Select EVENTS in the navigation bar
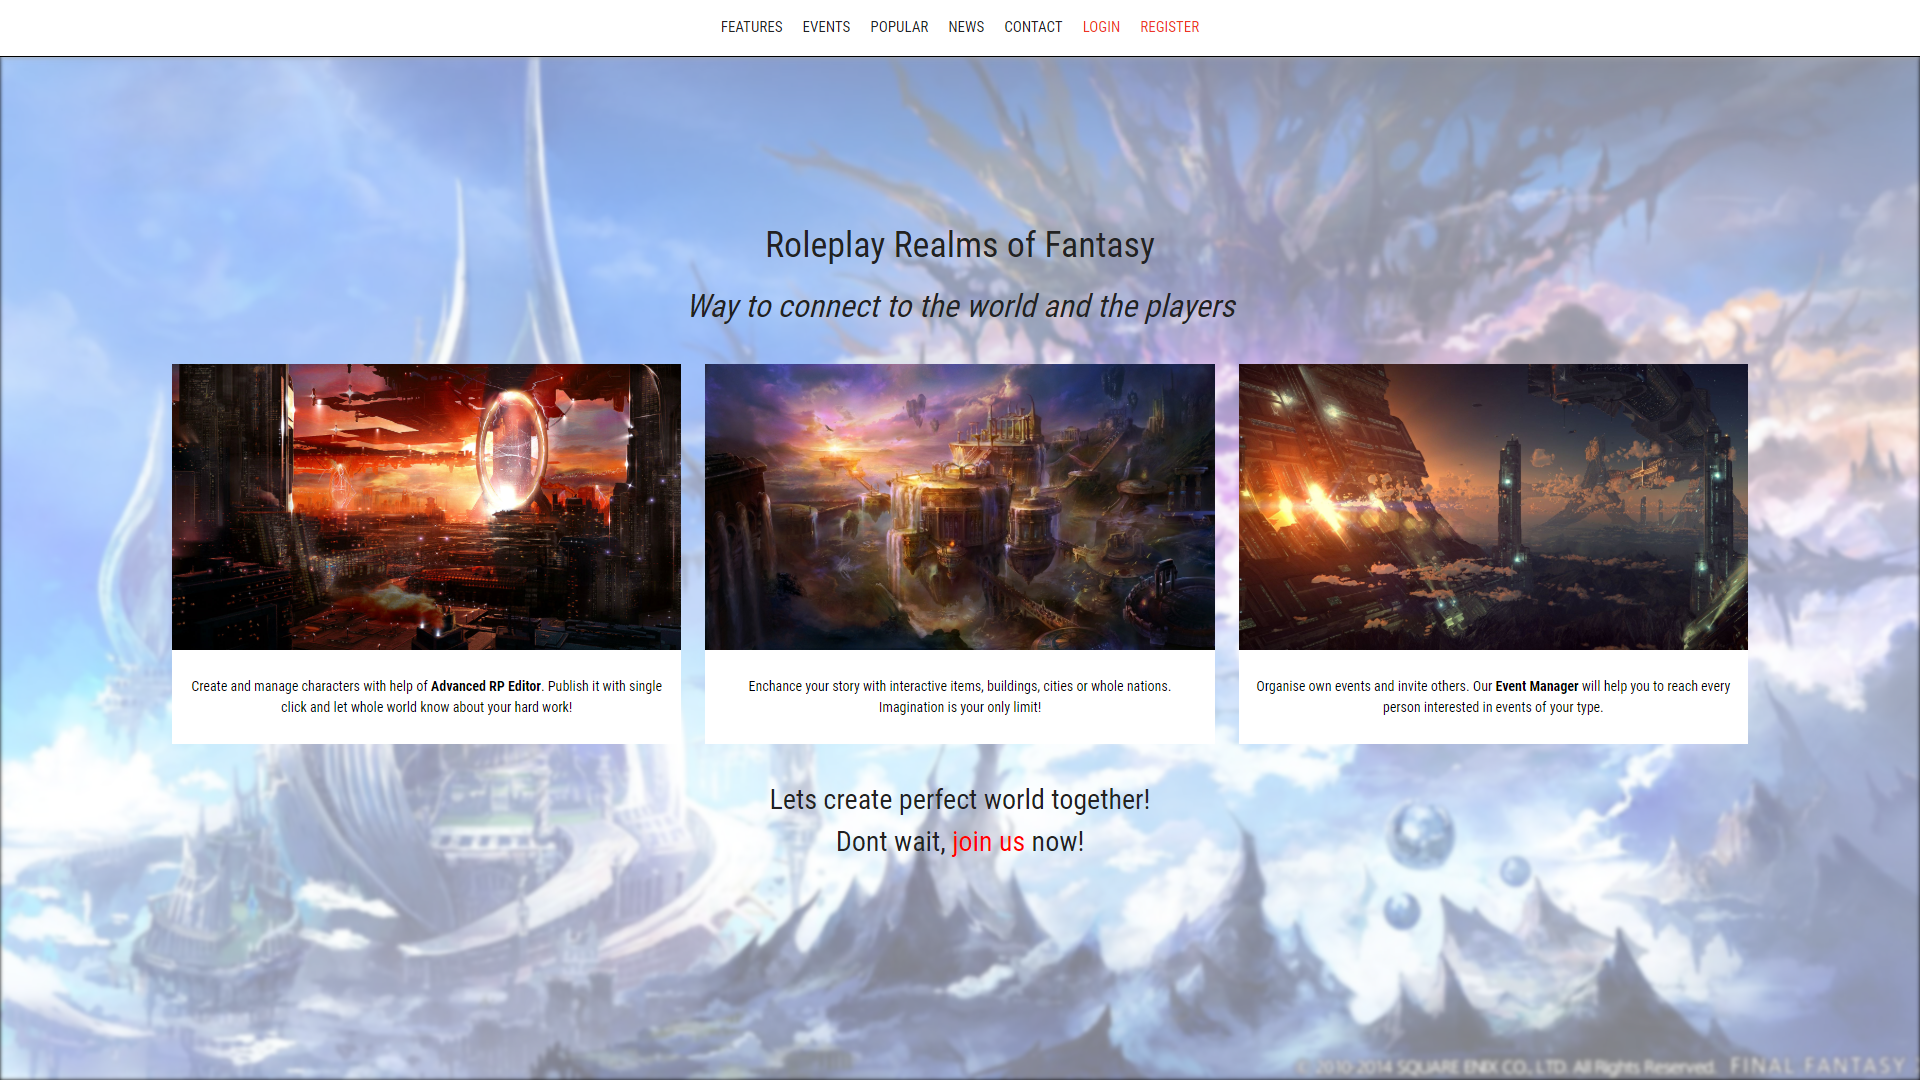 click(826, 27)
